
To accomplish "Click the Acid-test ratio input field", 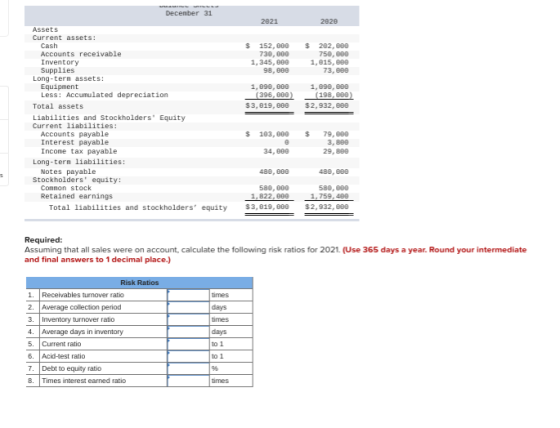I will 188,356.
